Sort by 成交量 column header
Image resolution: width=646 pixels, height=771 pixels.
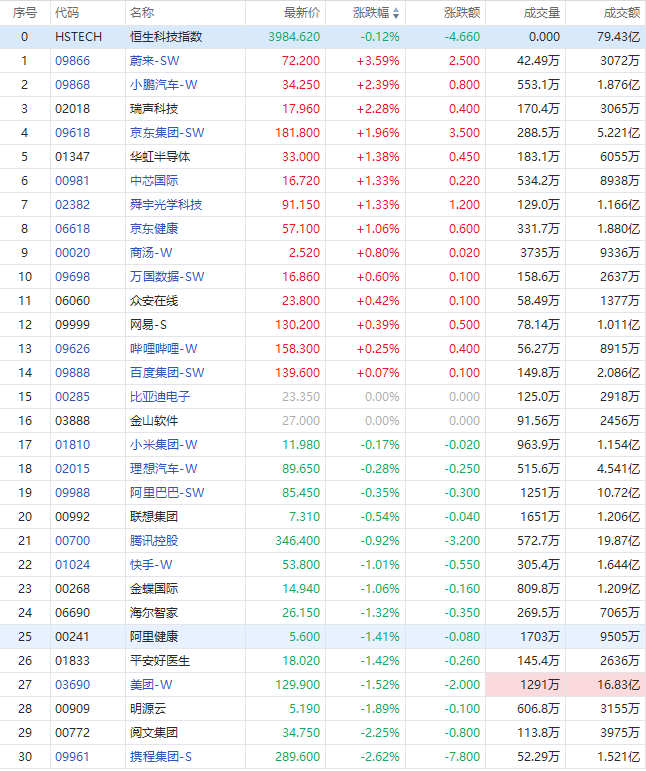pos(542,13)
